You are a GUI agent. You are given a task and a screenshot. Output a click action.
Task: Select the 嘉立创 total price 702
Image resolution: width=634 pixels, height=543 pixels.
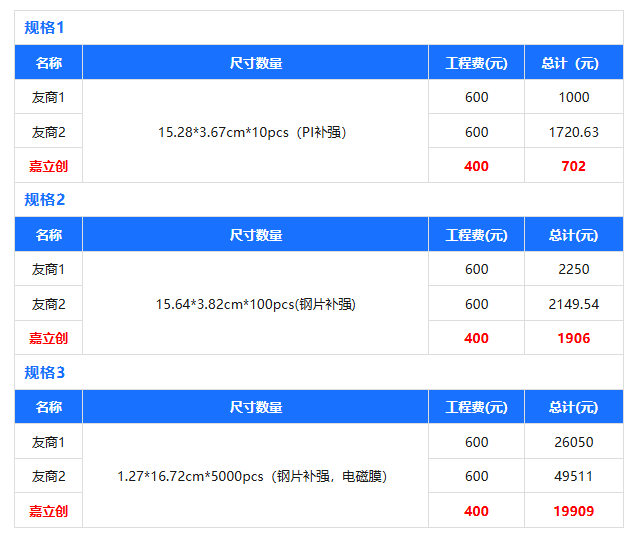click(573, 166)
